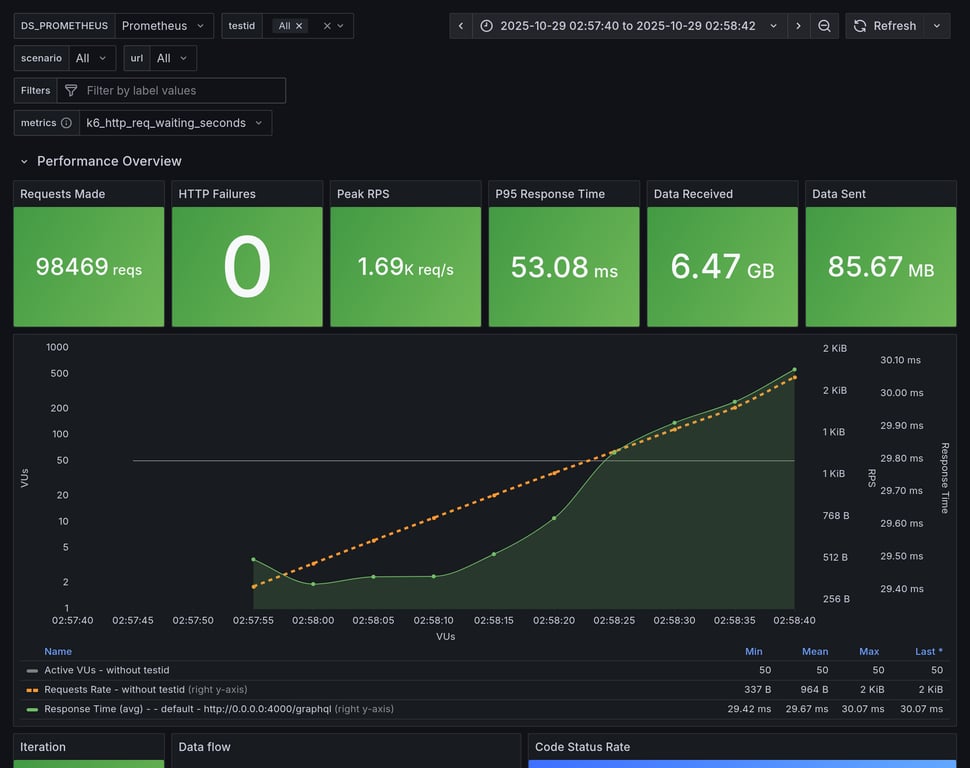Screen dimensions: 970x768
Task: Open the time range picker
Action: (629, 26)
